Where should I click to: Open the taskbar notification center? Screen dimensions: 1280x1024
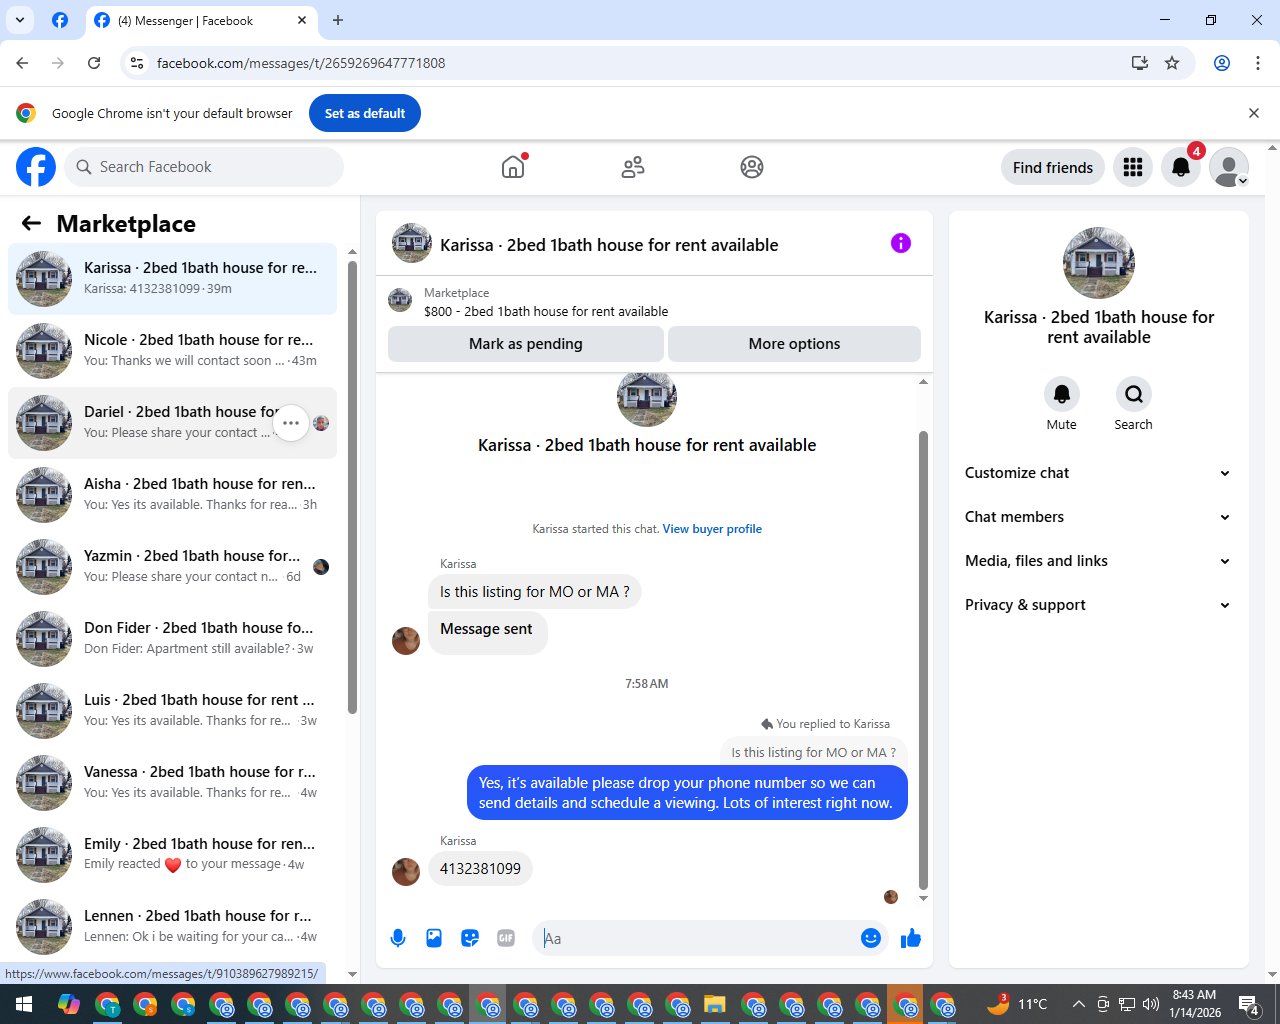(x=1249, y=1004)
